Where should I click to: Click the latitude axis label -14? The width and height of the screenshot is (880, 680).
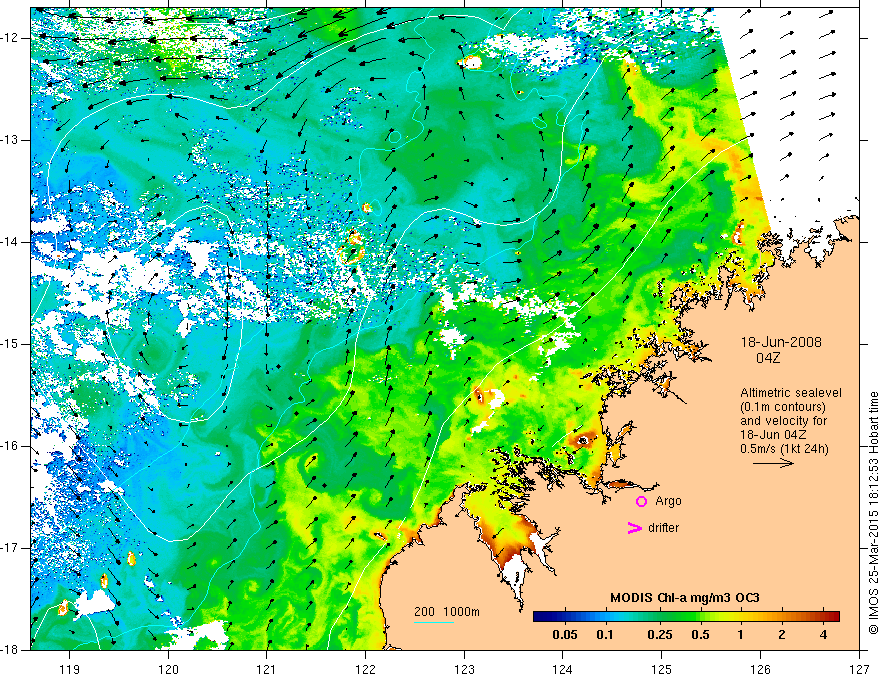(10, 242)
